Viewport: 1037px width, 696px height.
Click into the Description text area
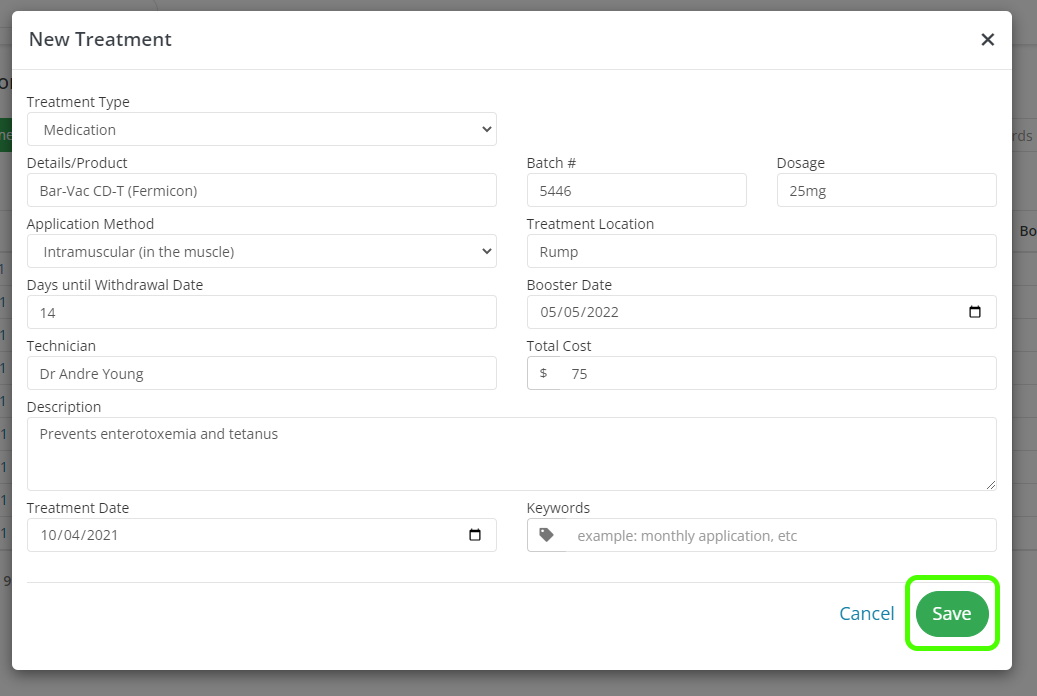[x=511, y=454]
